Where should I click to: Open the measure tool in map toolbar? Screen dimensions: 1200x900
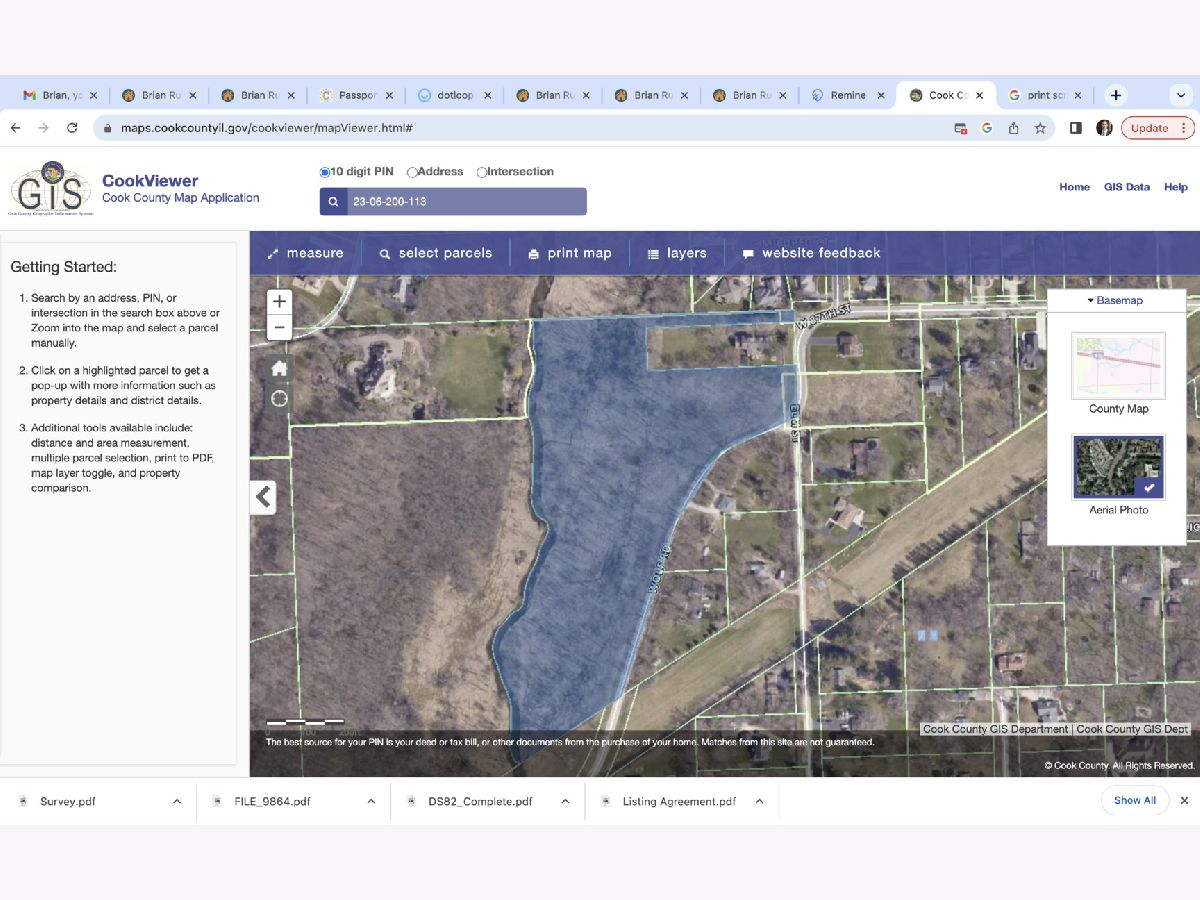[305, 253]
